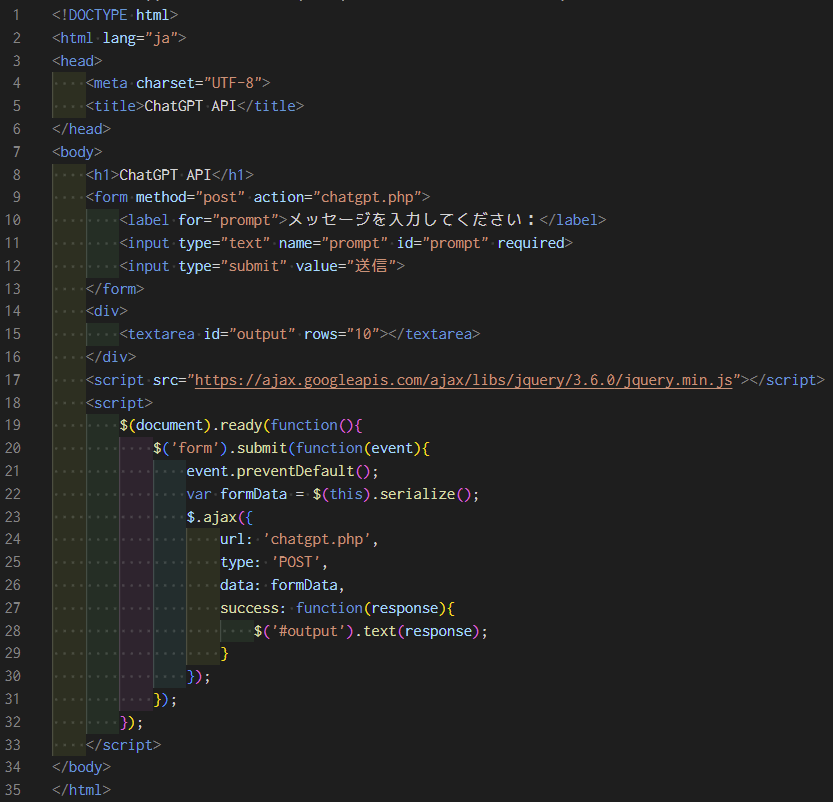
Task: Click the opening script tag on line 18
Action: point(119,403)
